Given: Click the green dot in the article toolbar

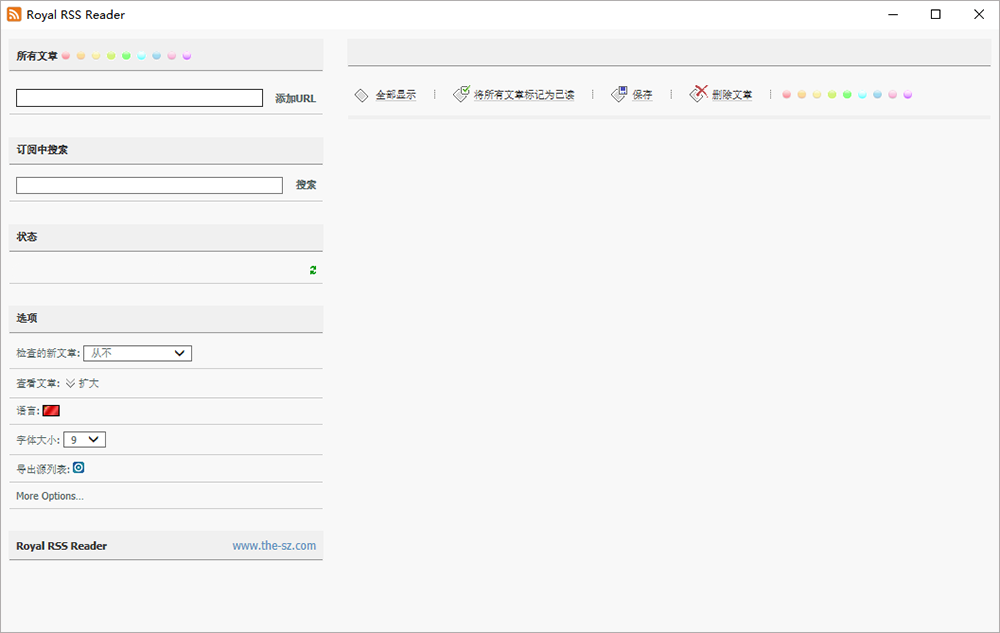Looking at the screenshot, I should tap(847, 94).
